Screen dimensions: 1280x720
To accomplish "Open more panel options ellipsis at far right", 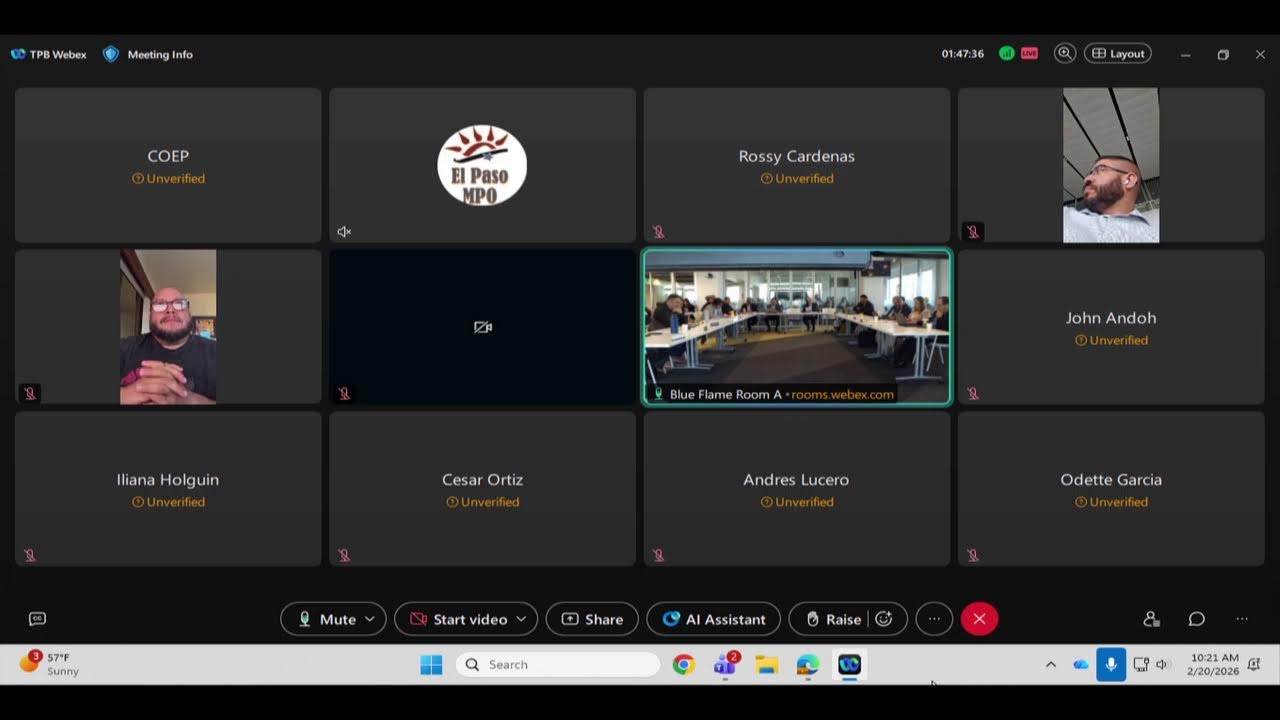I will click(x=1242, y=619).
